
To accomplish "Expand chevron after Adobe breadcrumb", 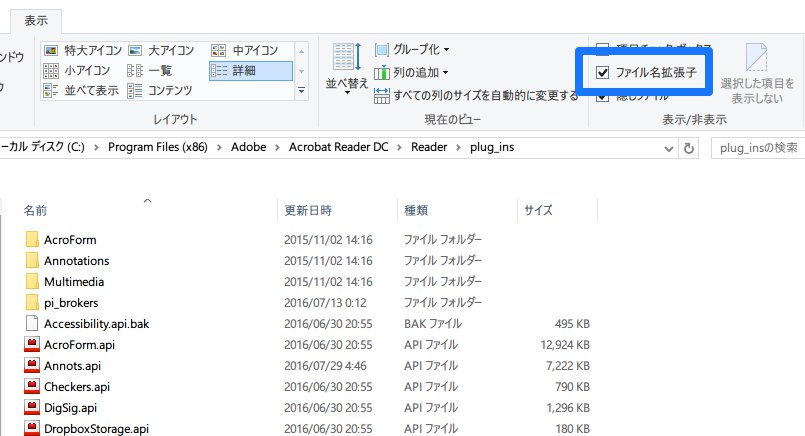I will tap(277, 148).
